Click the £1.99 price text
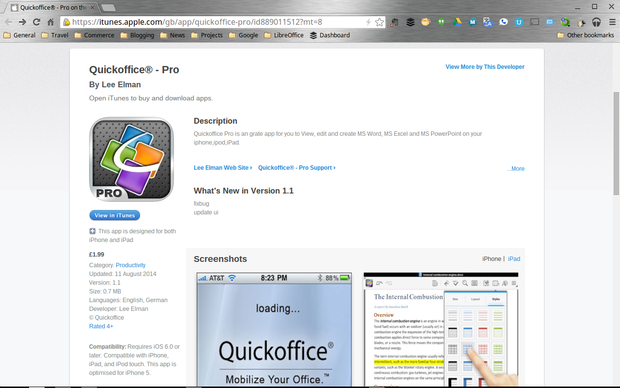620x388 pixels. pyautogui.click(x=96, y=255)
